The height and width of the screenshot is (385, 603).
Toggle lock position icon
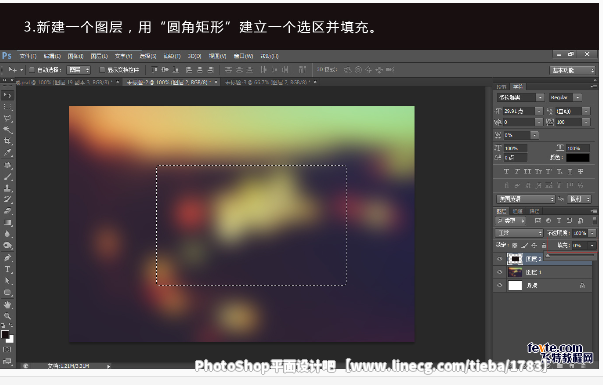click(x=534, y=245)
